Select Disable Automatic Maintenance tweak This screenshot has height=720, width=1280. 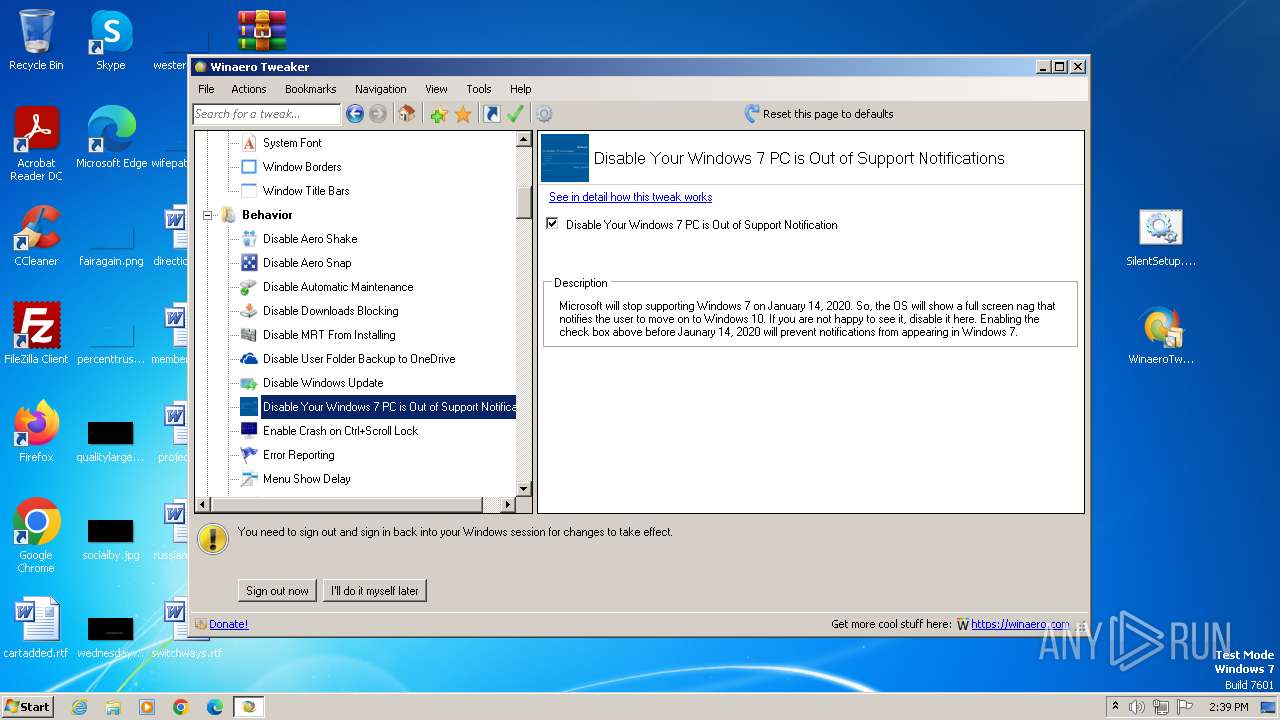[x=338, y=287]
